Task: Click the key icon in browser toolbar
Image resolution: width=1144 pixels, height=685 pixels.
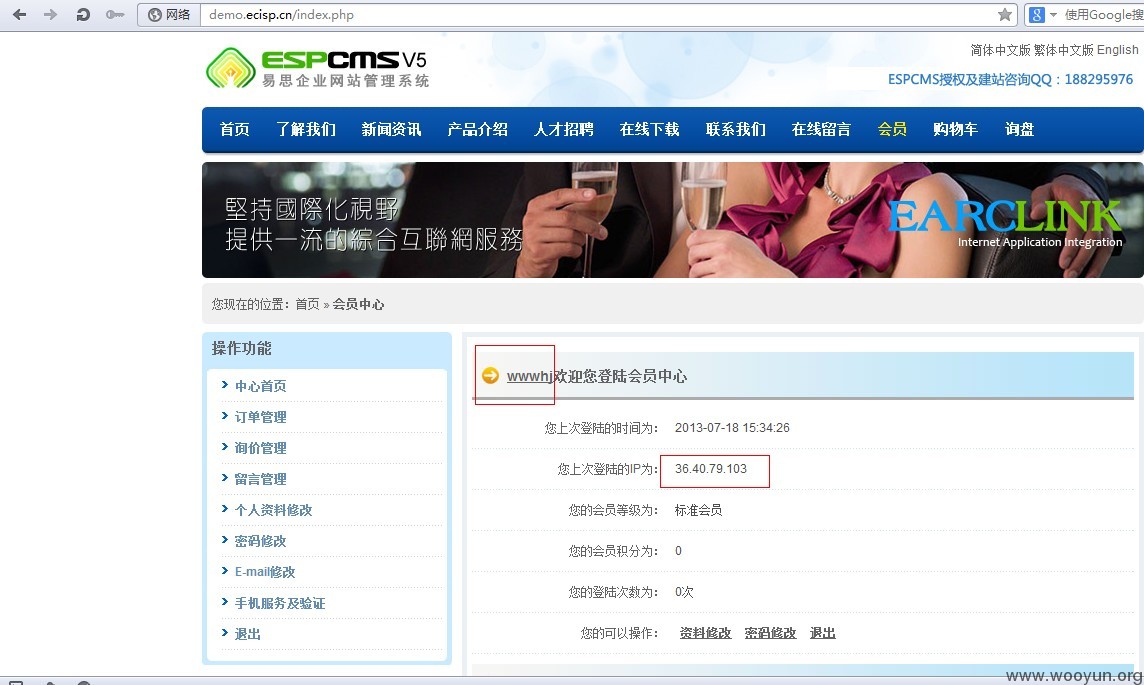Action: pyautogui.click(x=115, y=15)
